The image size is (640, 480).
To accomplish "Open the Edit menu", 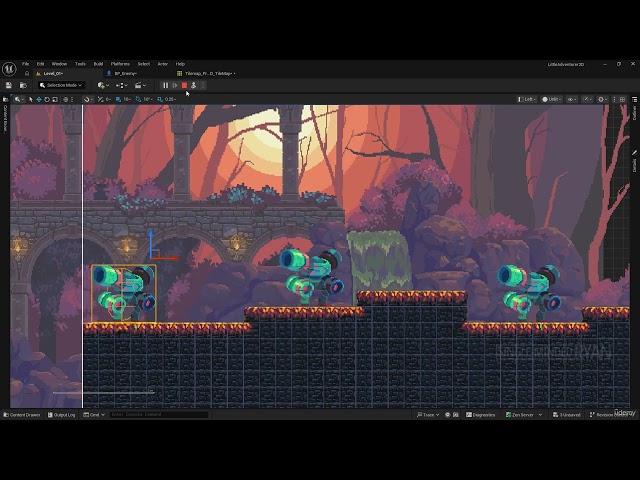I will click(40, 64).
